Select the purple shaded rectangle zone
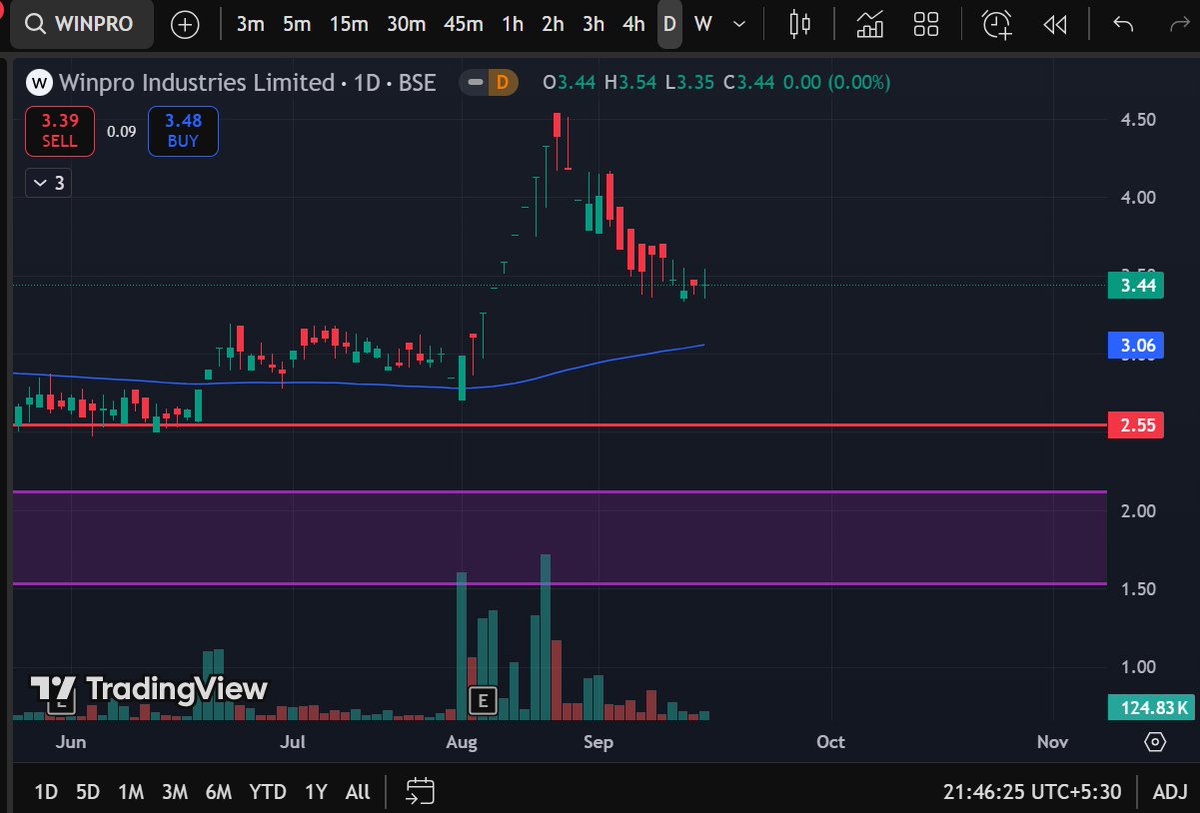 tap(560, 538)
